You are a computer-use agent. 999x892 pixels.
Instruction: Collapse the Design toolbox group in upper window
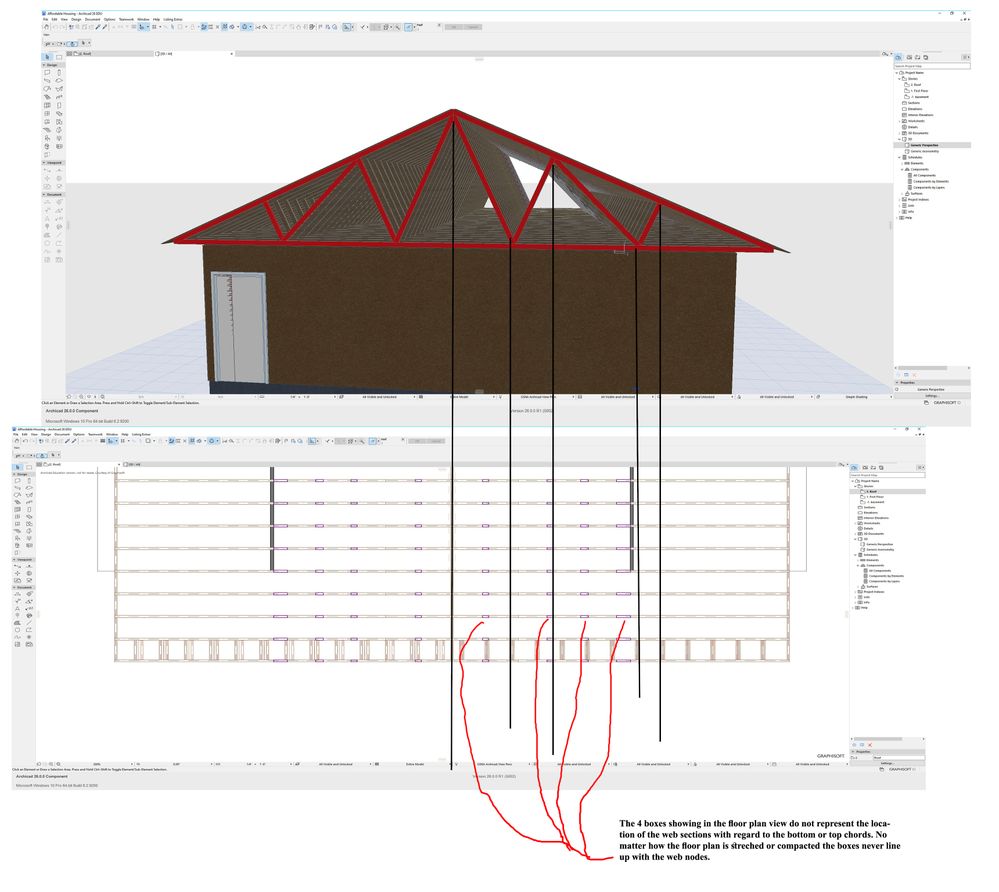pos(44,65)
